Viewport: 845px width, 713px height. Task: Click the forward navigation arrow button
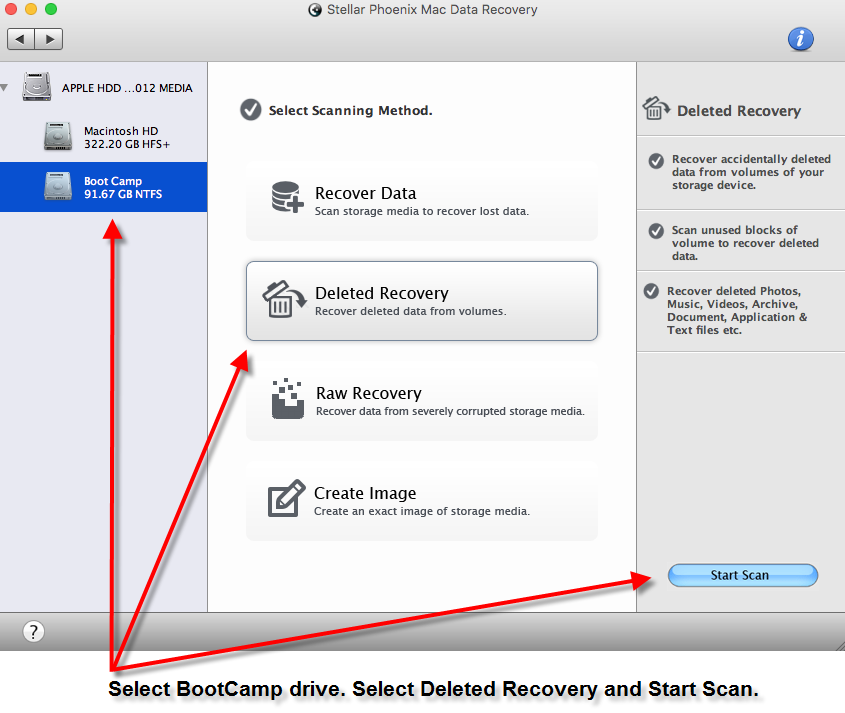pyautogui.click(x=49, y=39)
